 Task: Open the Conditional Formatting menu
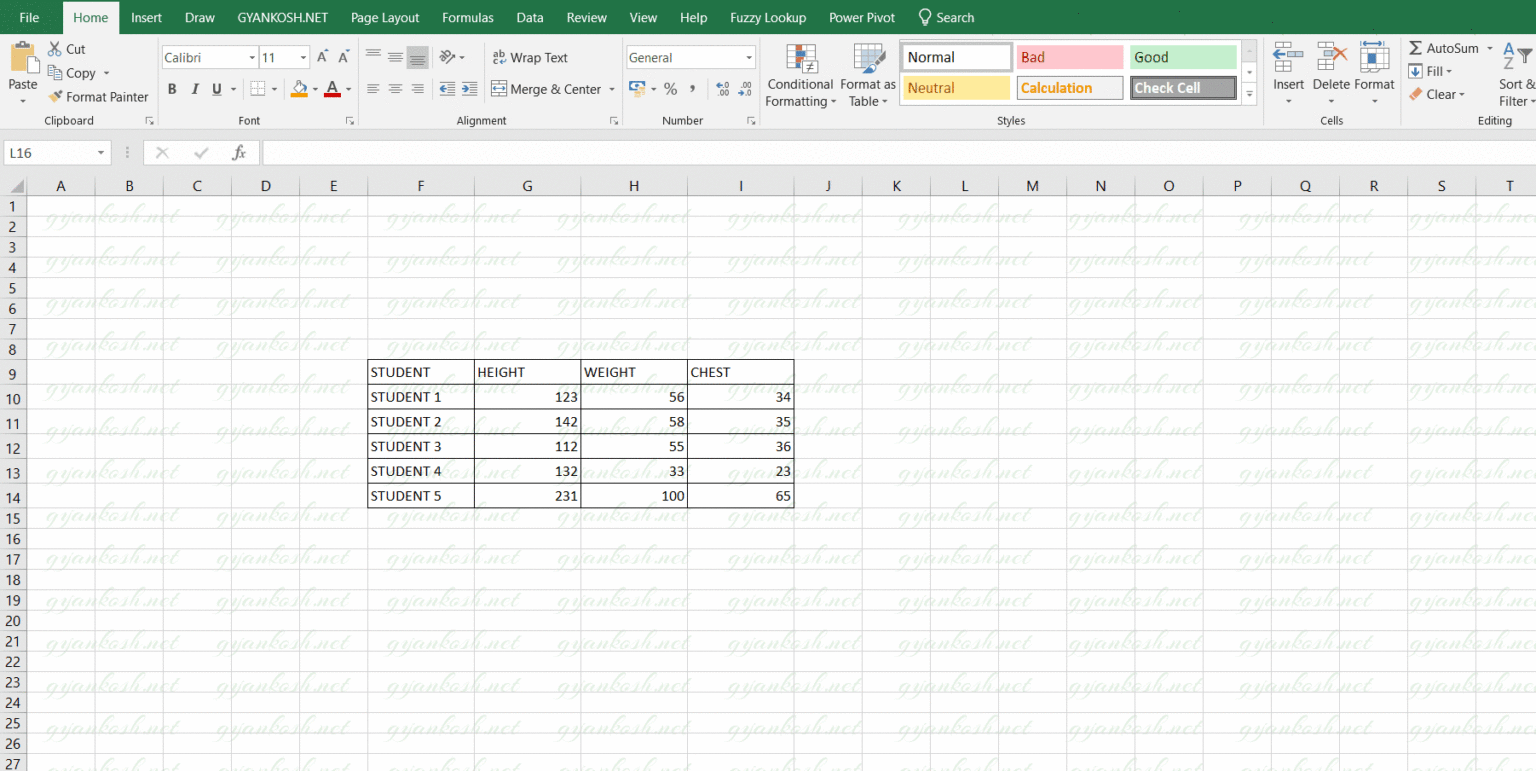tap(800, 76)
